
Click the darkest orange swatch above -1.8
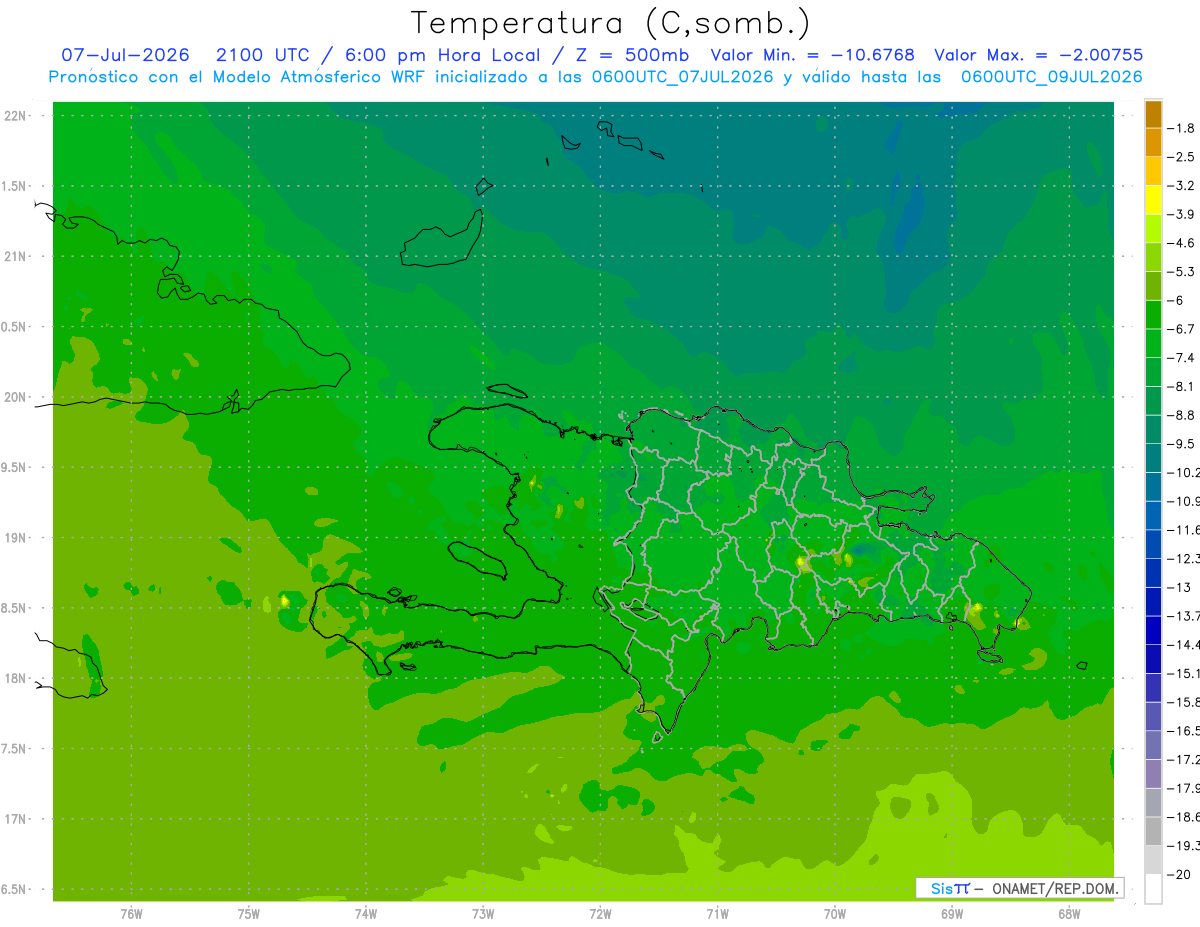[x=1153, y=114]
